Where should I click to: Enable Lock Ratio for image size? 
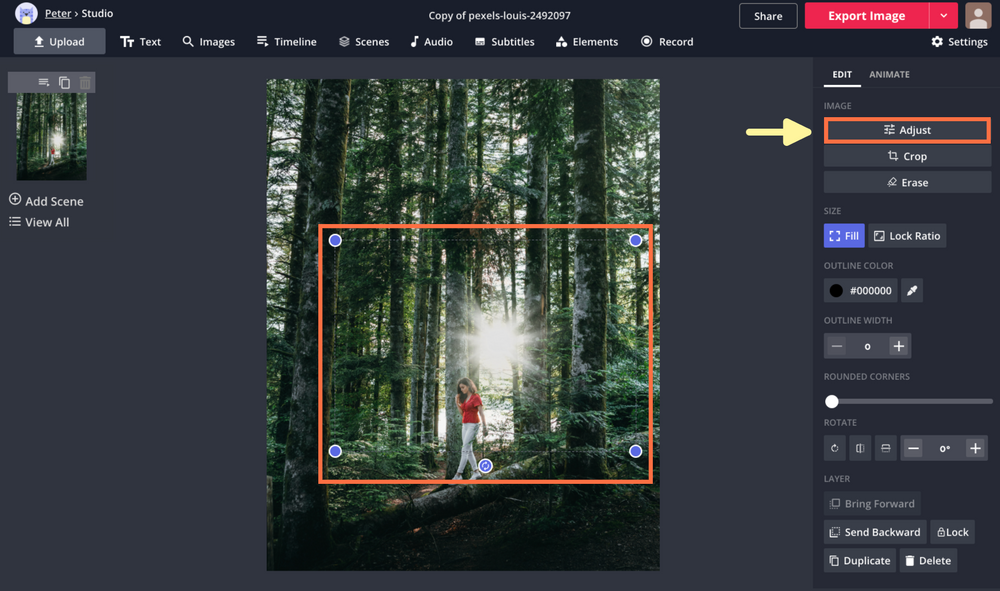[906, 235]
